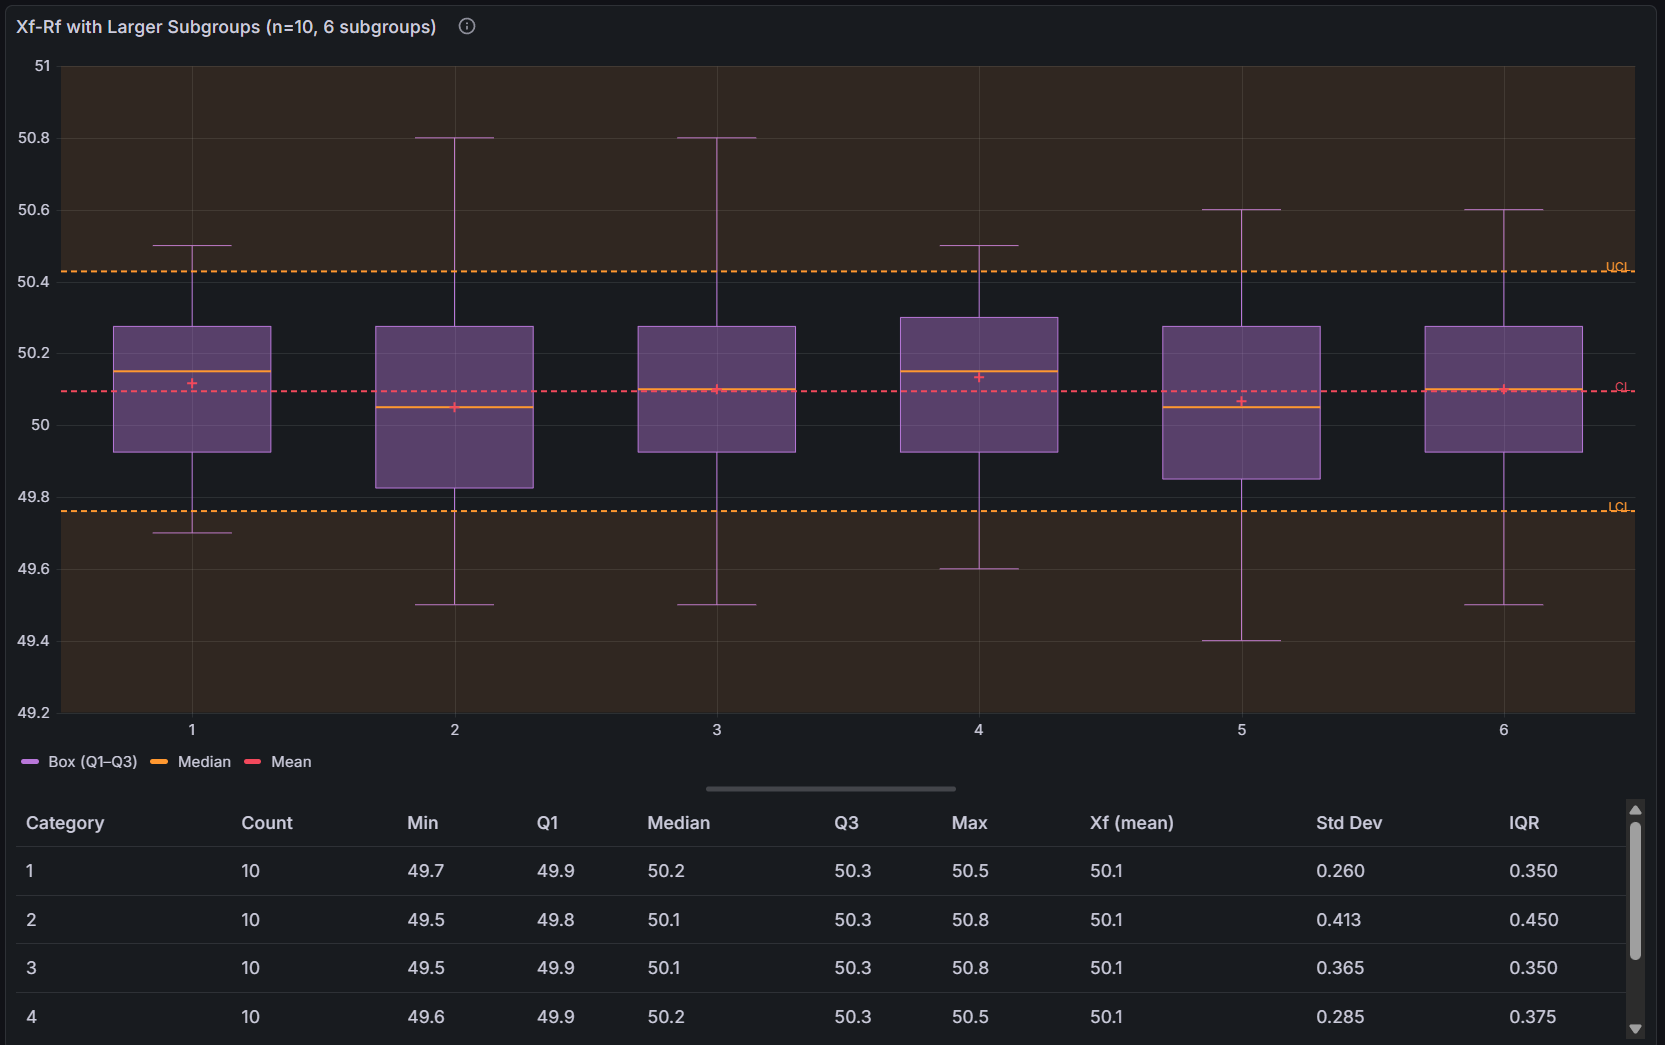Click the Std Dev value 0.285
Image resolution: width=1665 pixels, height=1045 pixels.
pos(1340,1017)
